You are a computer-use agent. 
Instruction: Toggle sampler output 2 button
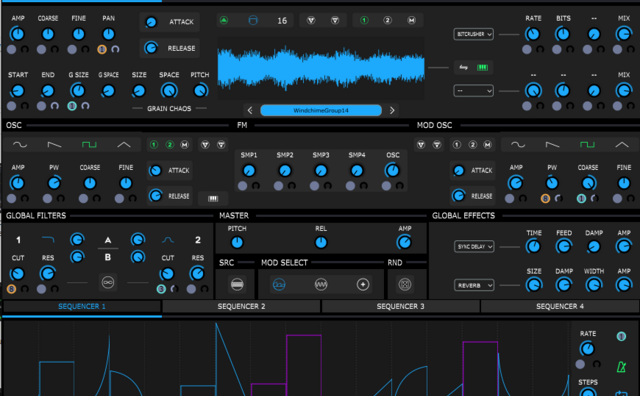(387, 20)
